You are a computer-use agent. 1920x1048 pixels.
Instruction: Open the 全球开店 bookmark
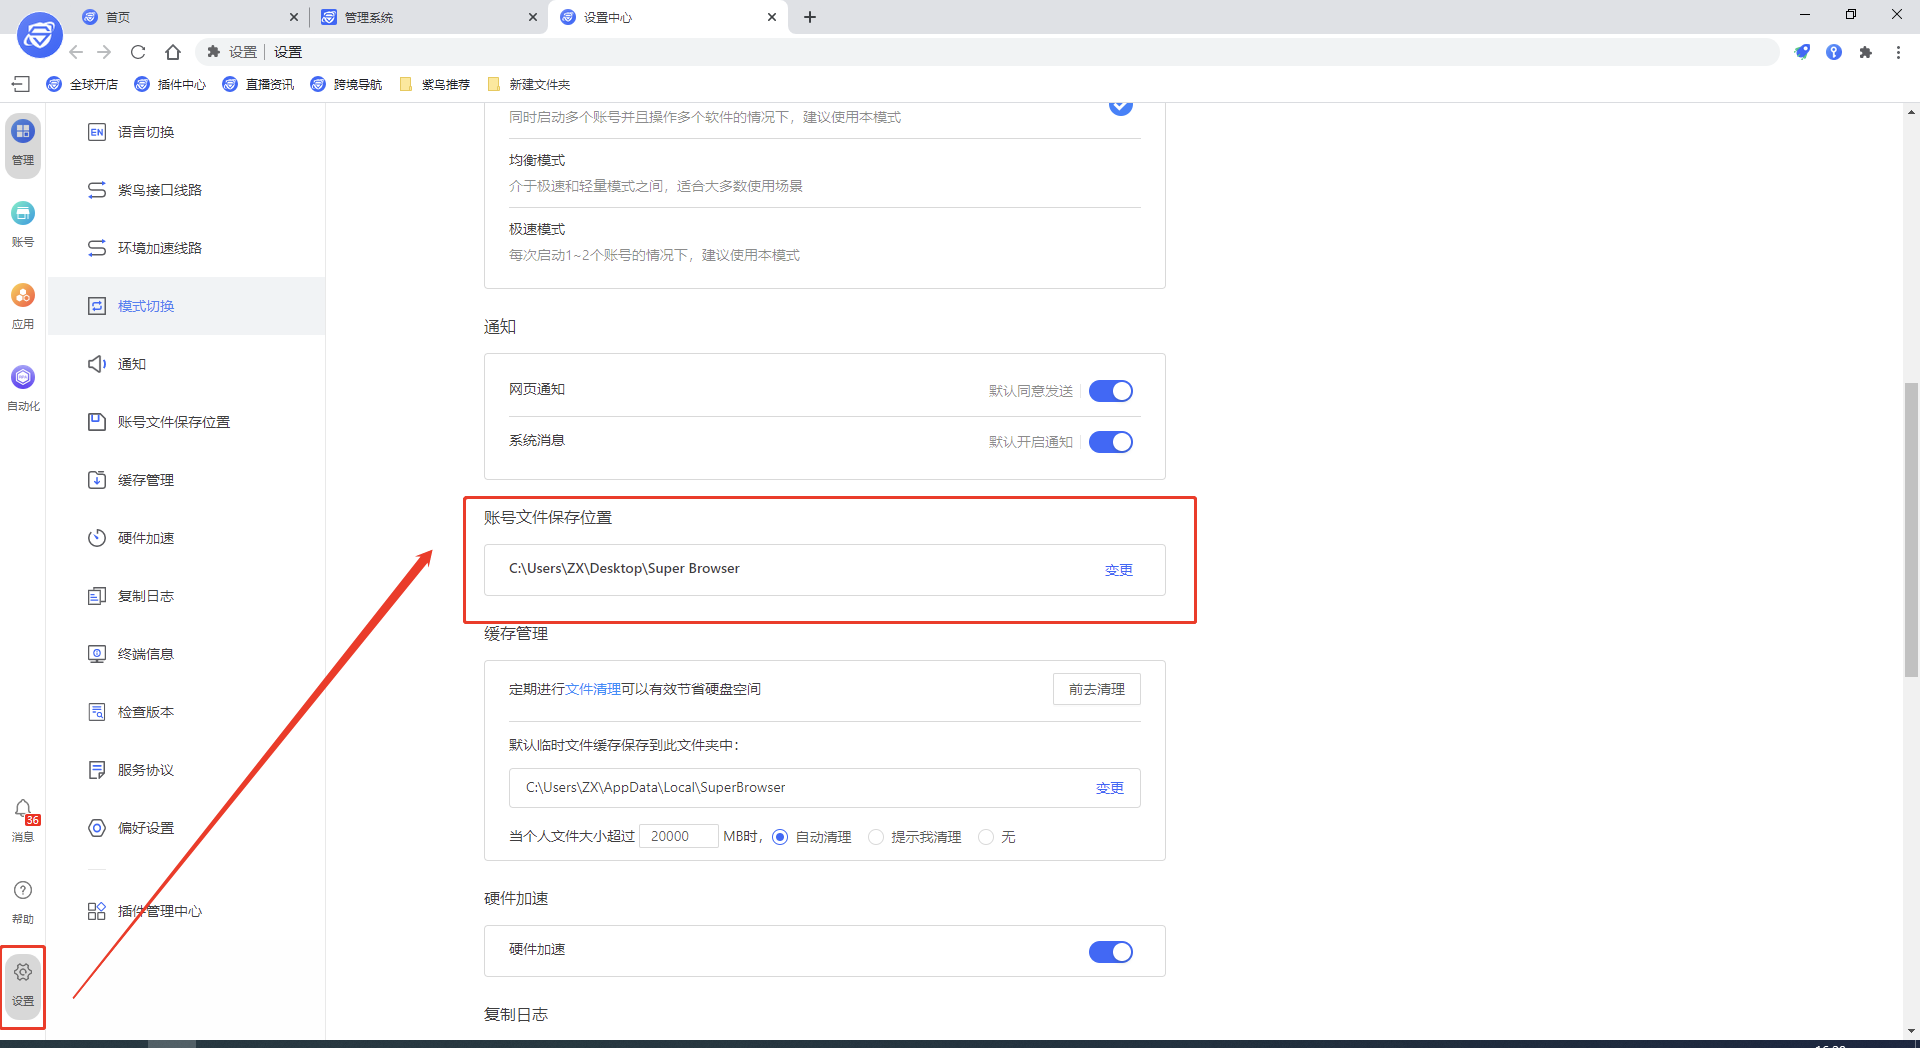pyautogui.click(x=93, y=84)
